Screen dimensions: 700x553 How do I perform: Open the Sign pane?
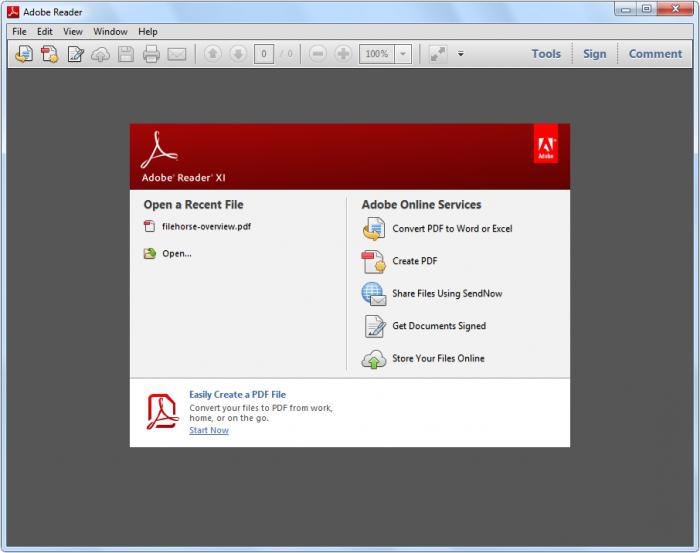point(595,54)
